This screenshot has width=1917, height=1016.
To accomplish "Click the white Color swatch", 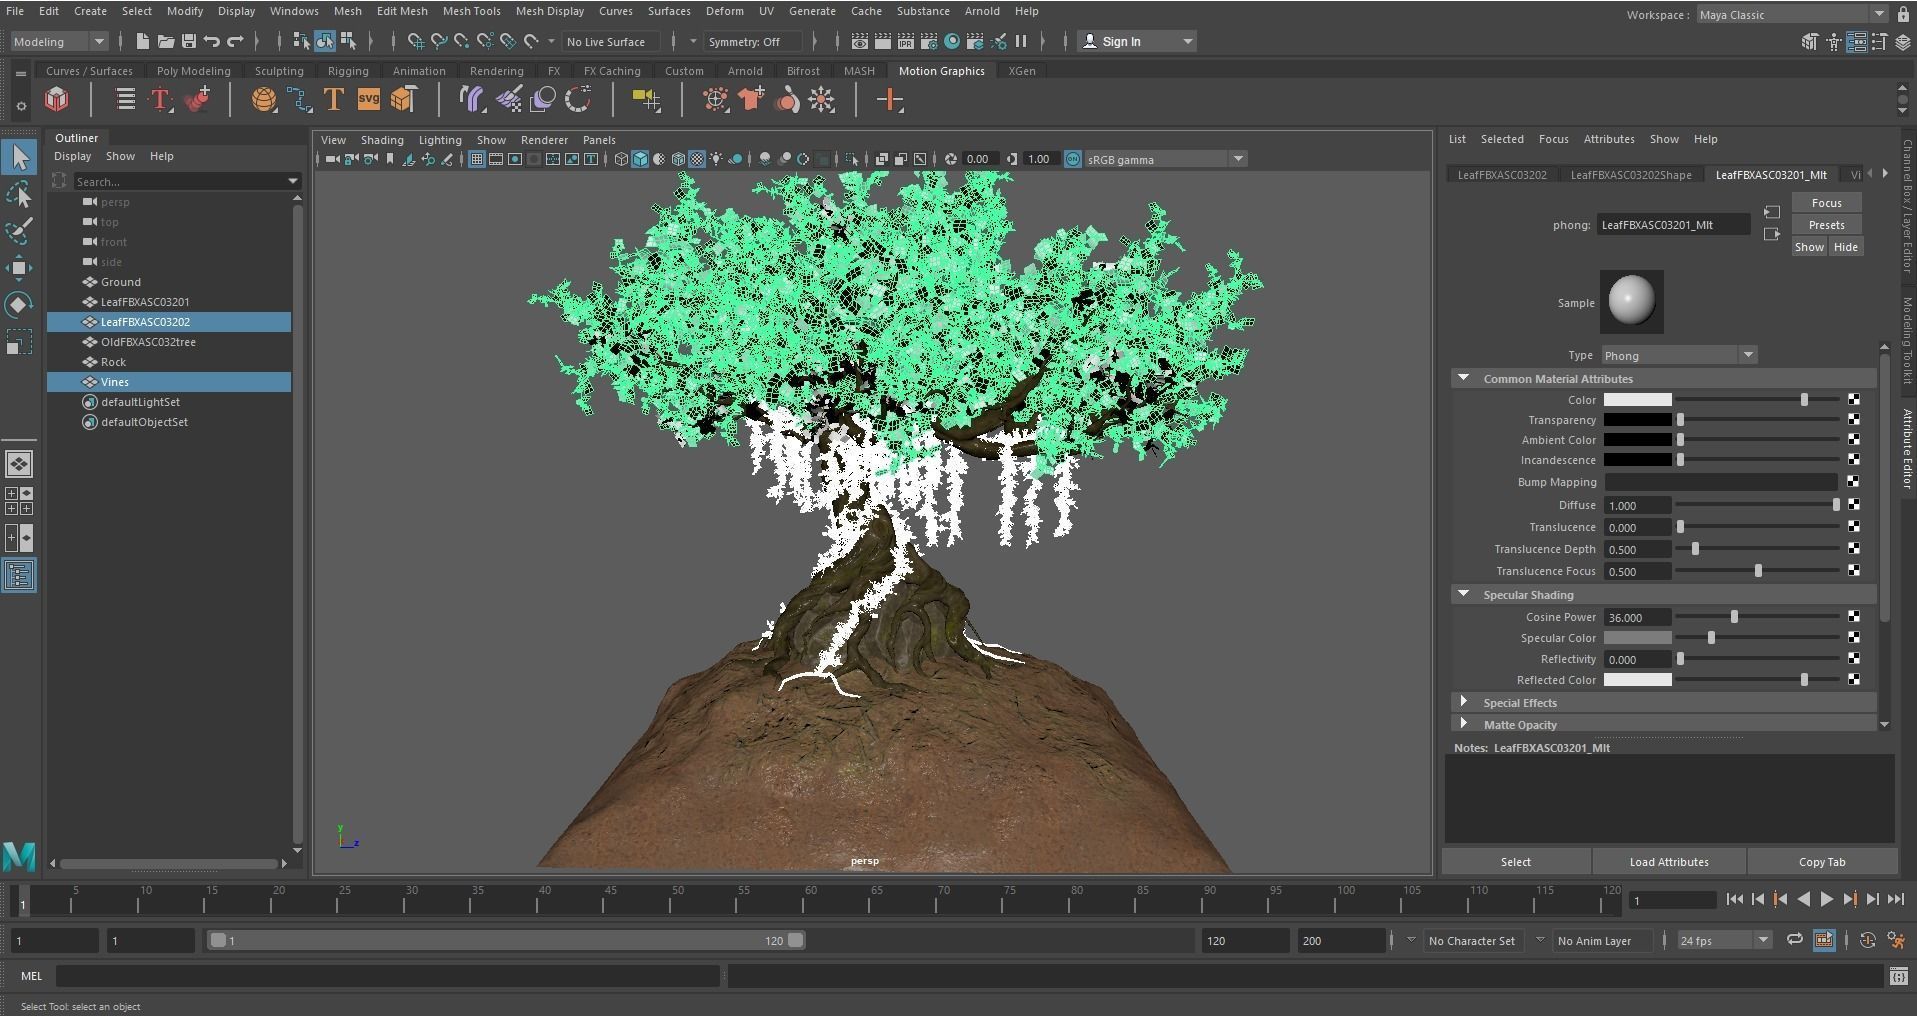I will (x=1637, y=400).
